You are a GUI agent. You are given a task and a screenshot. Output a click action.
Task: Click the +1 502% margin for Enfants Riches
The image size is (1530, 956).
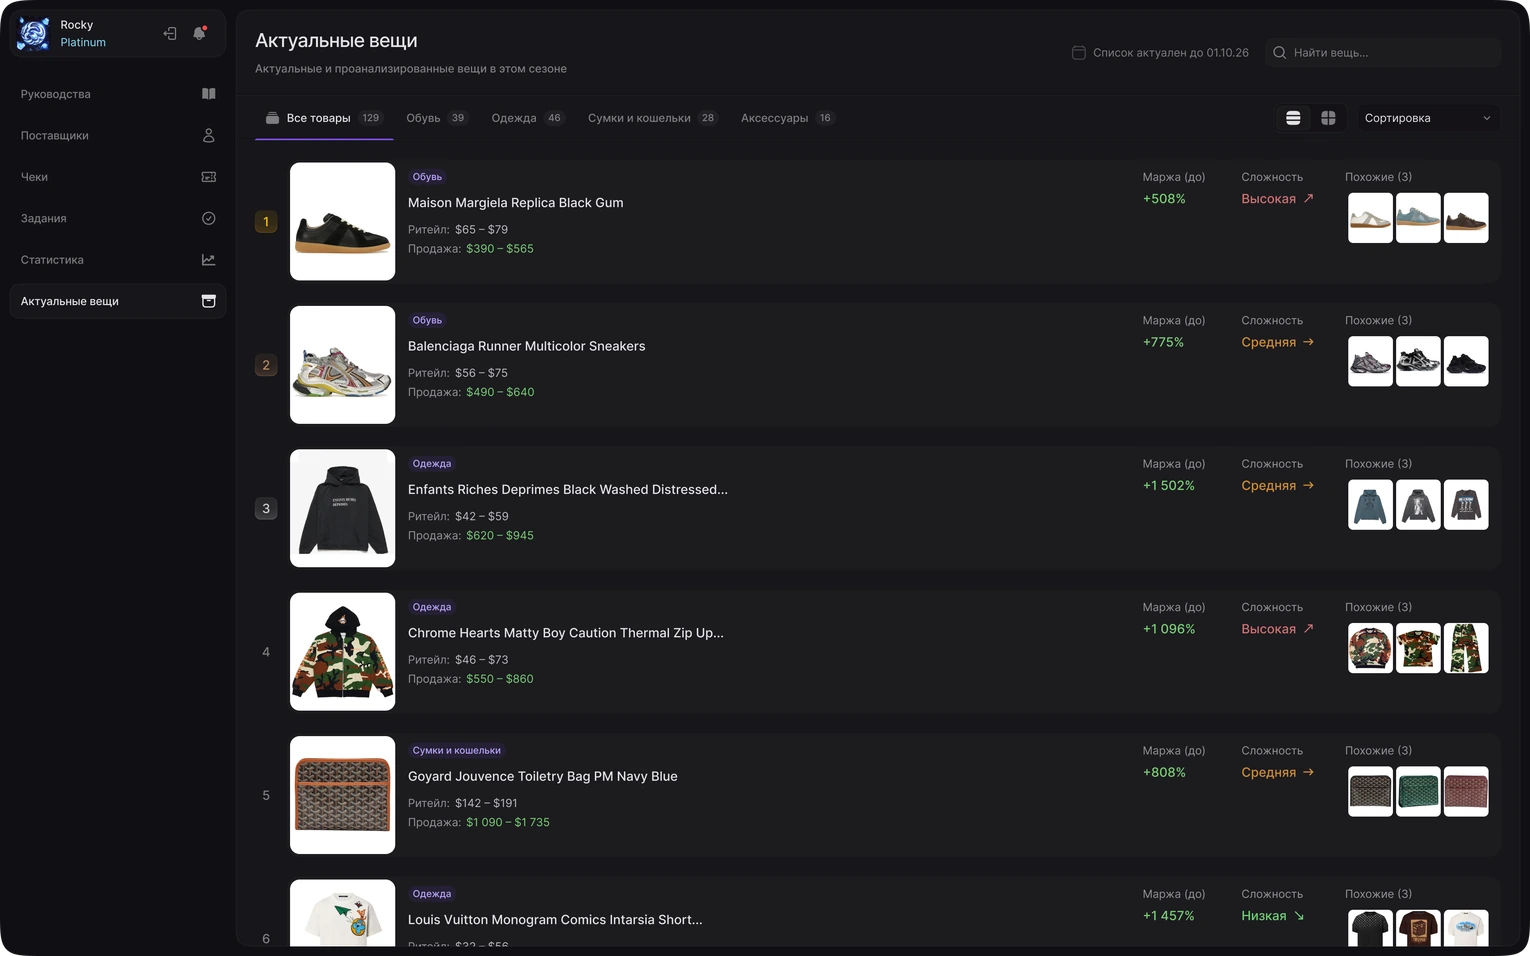(1169, 486)
